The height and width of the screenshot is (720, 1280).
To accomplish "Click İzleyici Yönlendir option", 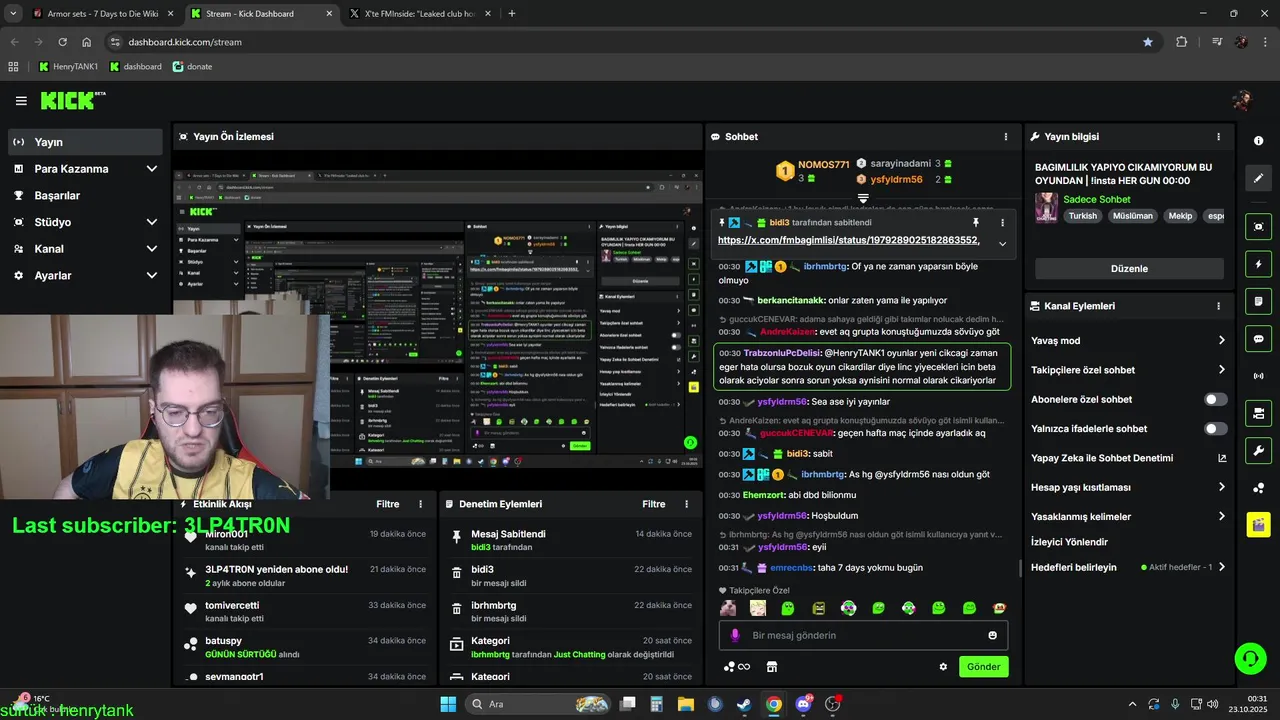I will click(x=1069, y=542).
